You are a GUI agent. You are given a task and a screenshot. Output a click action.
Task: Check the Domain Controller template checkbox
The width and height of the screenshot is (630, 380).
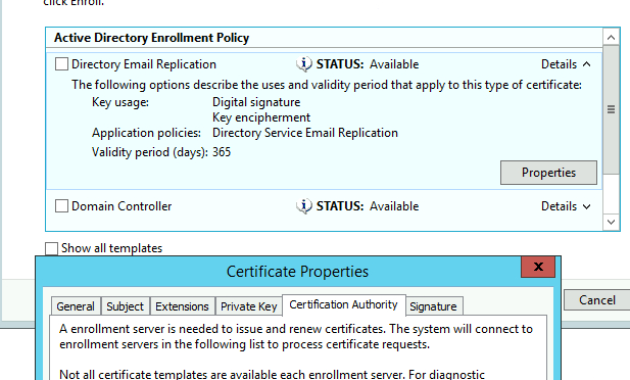tap(61, 206)
